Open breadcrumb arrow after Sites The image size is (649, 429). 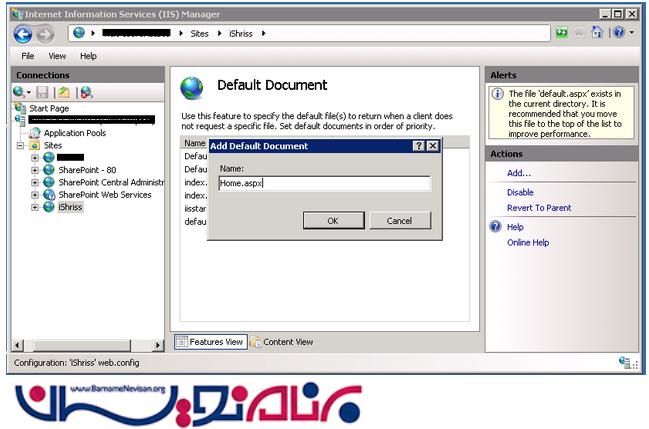[219, 34]
